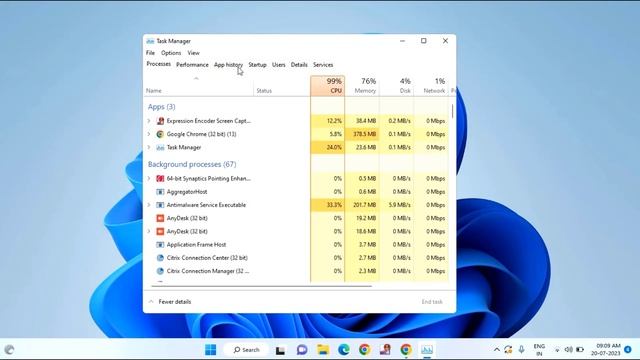
Task: Click Antimalware disk value 5.9 MB/s
Action: [x=399, y=205]
